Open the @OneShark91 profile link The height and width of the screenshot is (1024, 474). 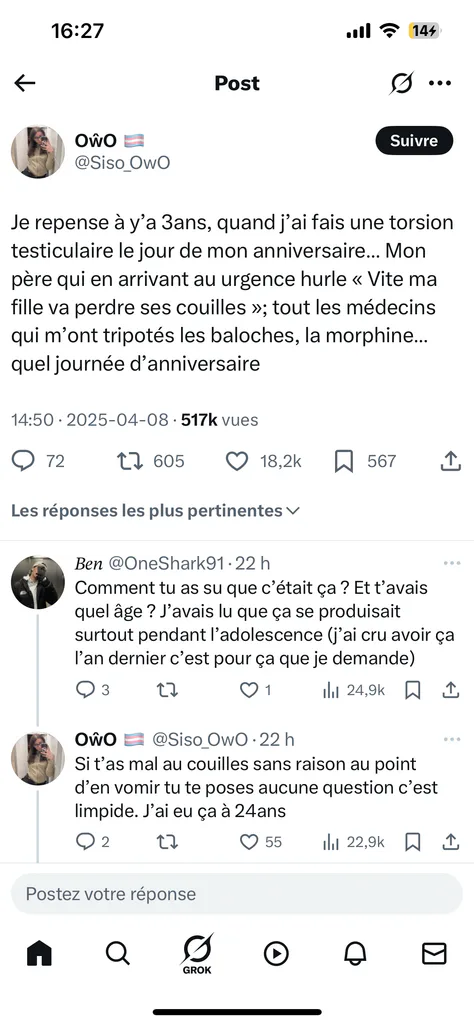pyautogui.click(x=166, y=563)
